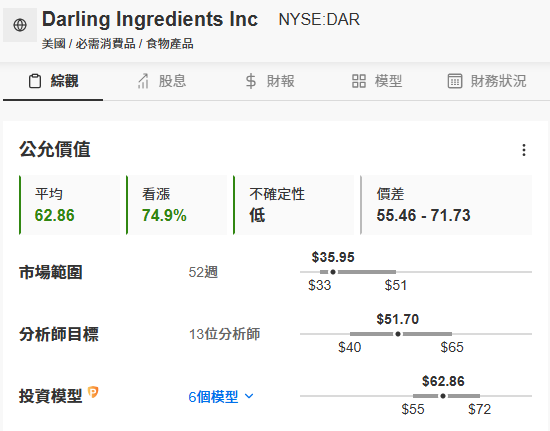This screenshot has width=550, height=431.
Task: Click the grid icon for 模型 tab
Action: [x=359, y=81]
